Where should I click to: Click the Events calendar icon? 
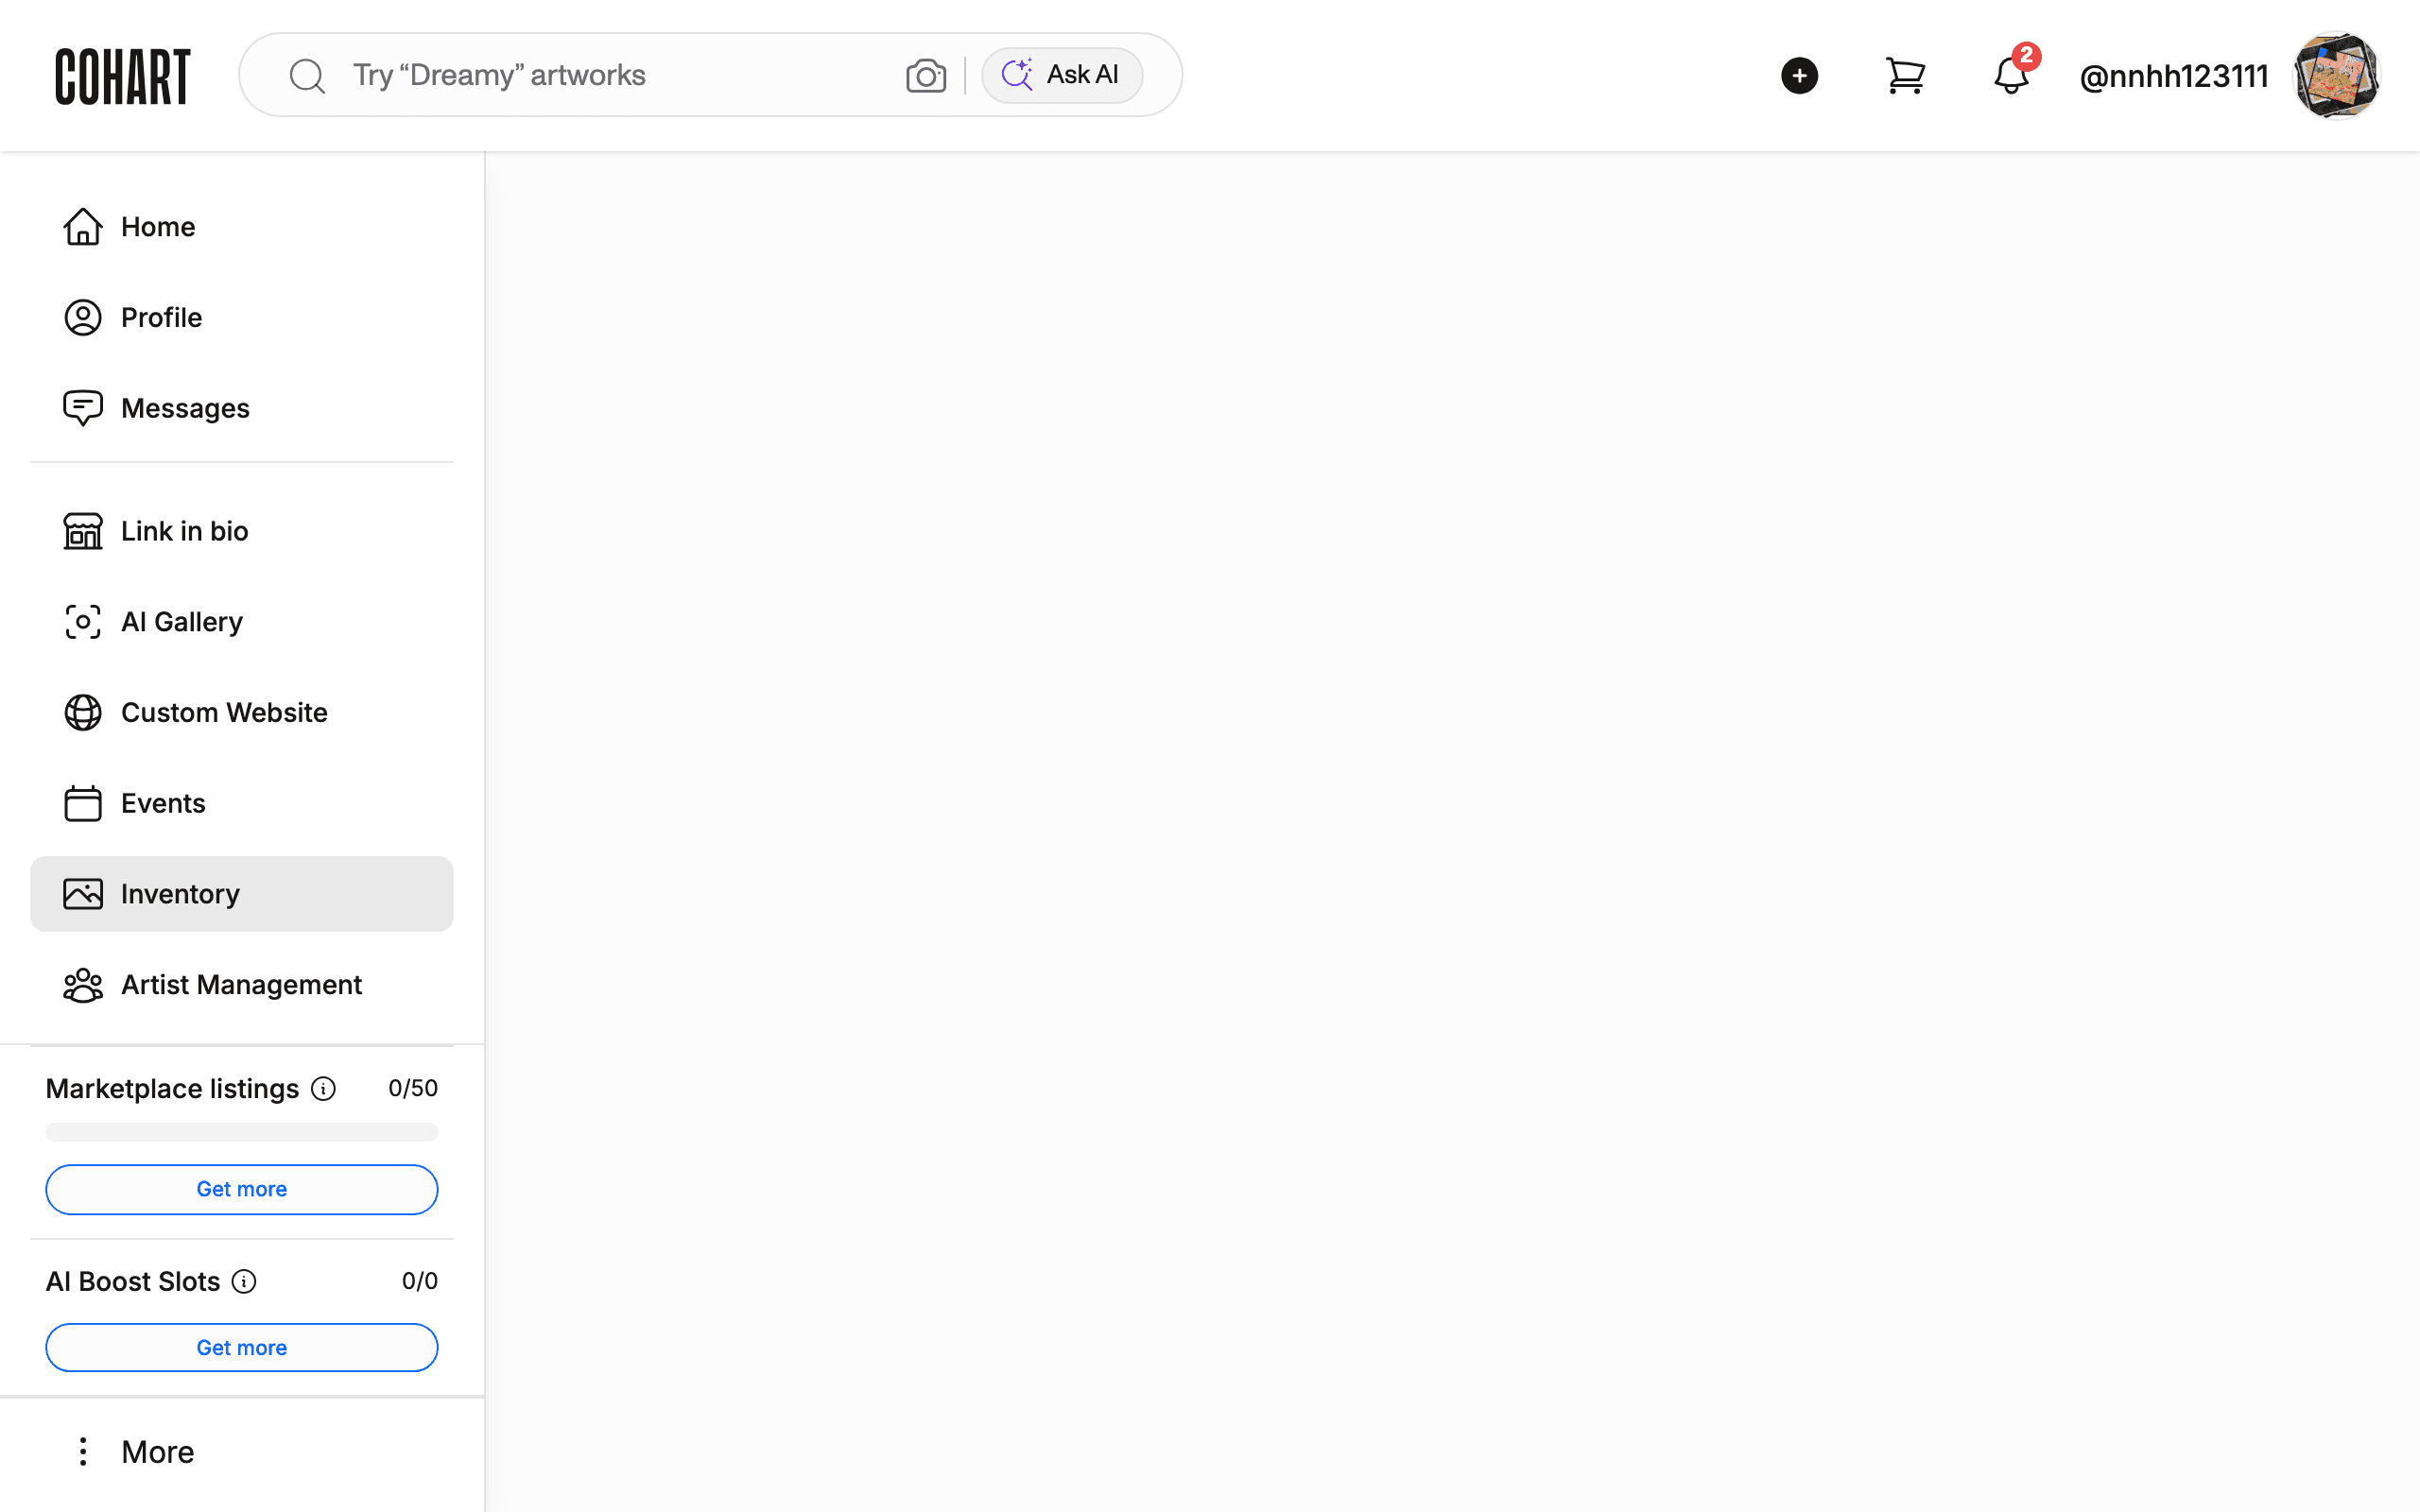pos(83,803)
